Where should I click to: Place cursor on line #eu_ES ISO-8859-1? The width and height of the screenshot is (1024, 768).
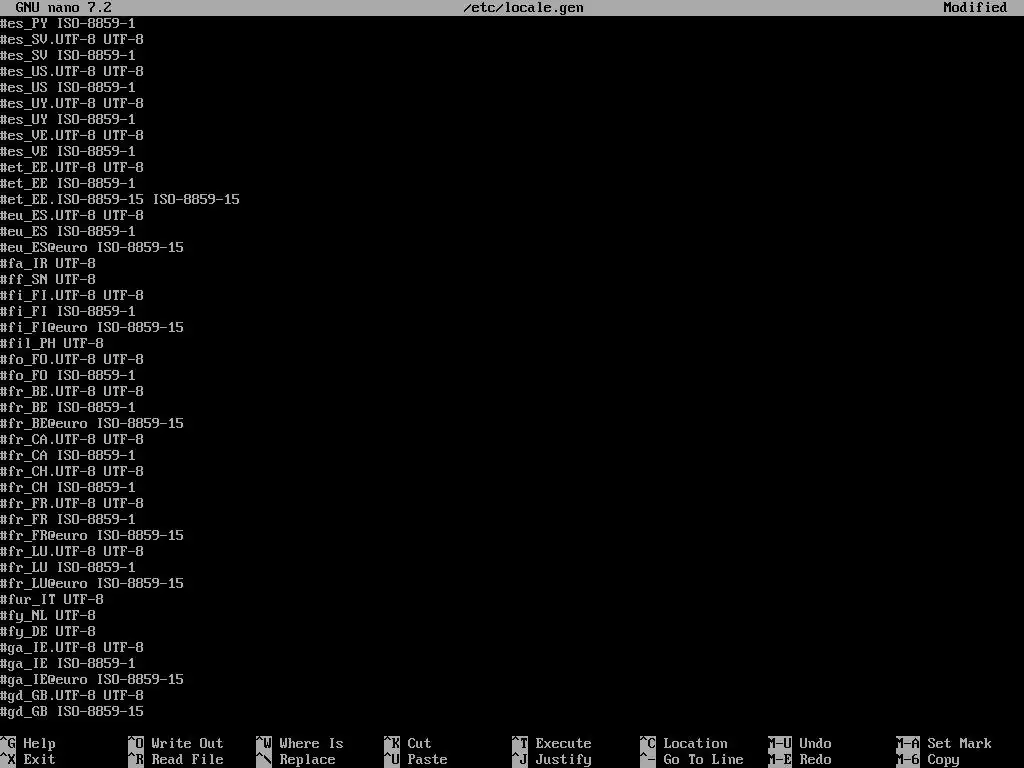coord(68,231)
